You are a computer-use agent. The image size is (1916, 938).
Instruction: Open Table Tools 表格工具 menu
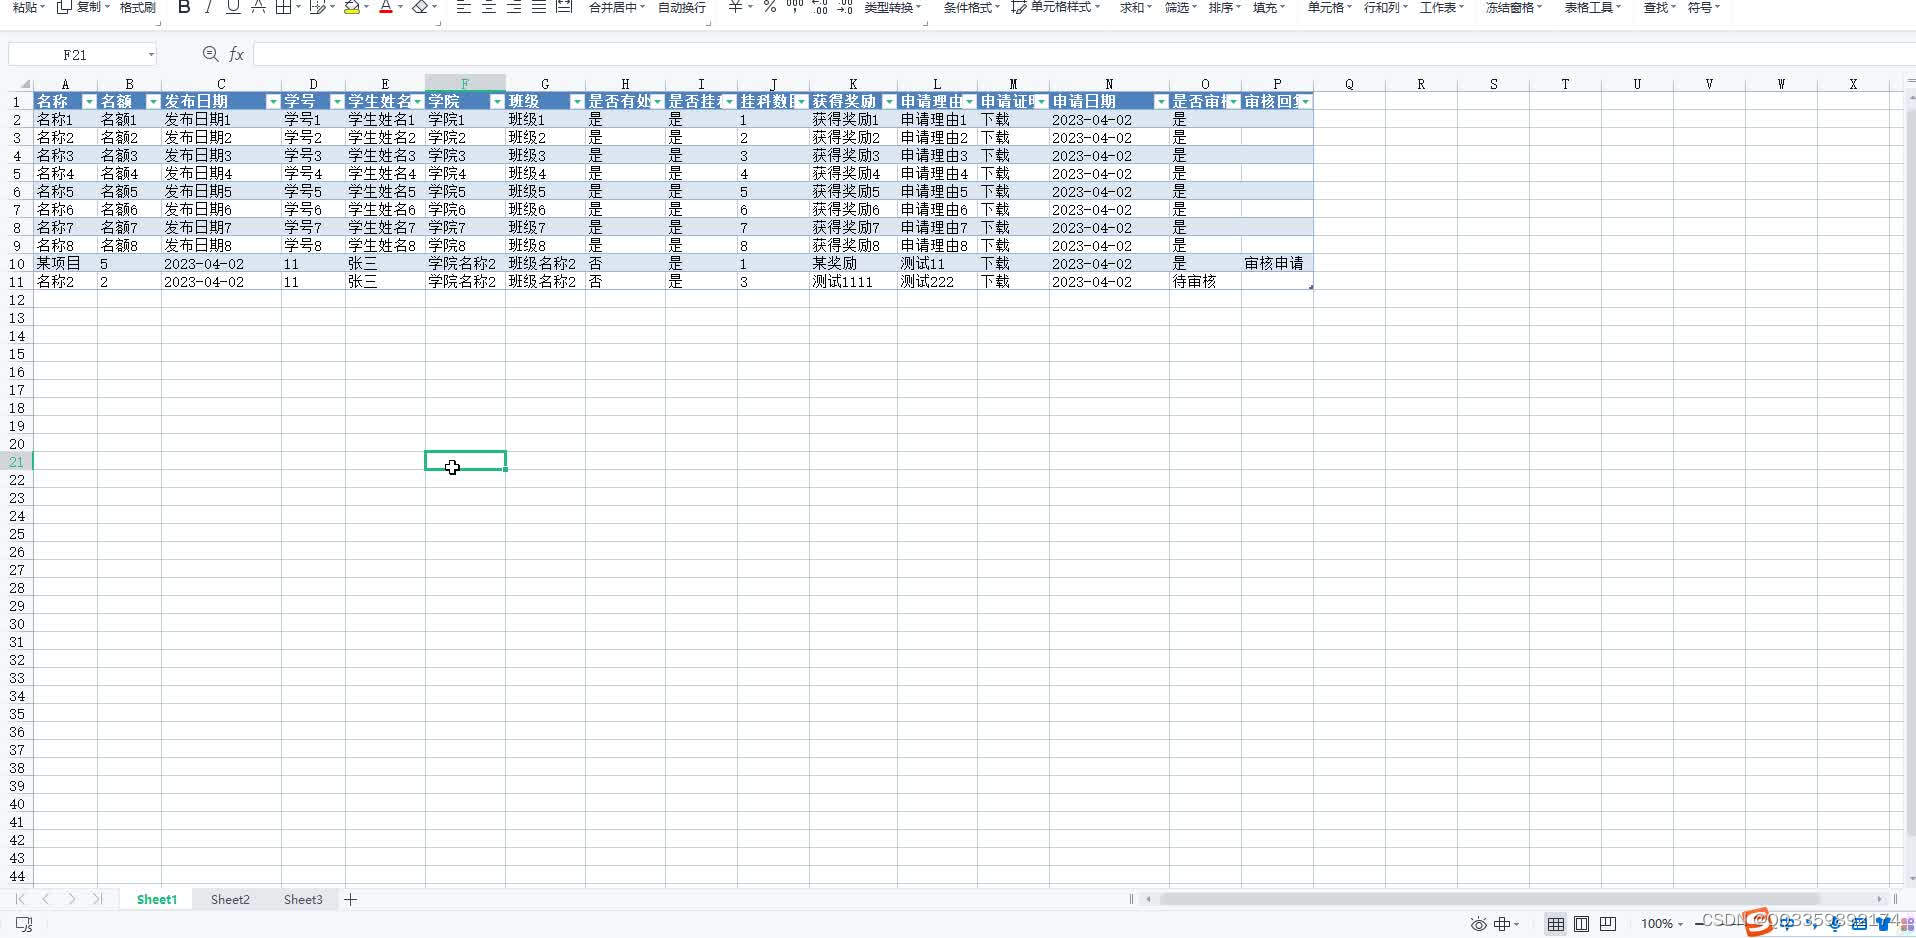1593,7
